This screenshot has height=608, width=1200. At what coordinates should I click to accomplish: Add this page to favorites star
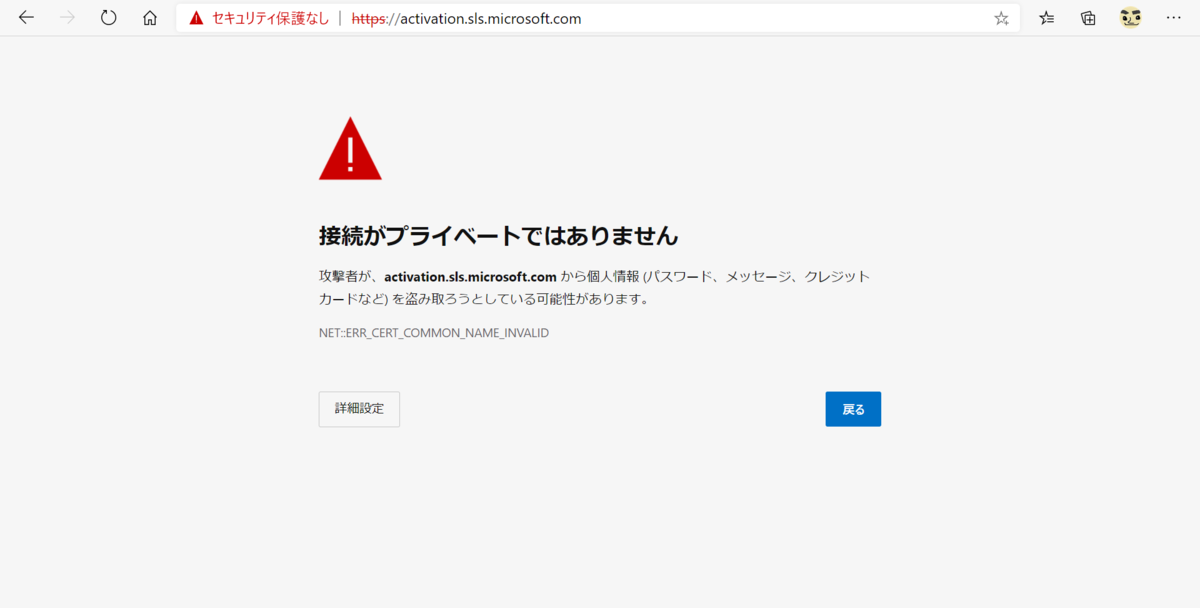tap(1001, 18)
